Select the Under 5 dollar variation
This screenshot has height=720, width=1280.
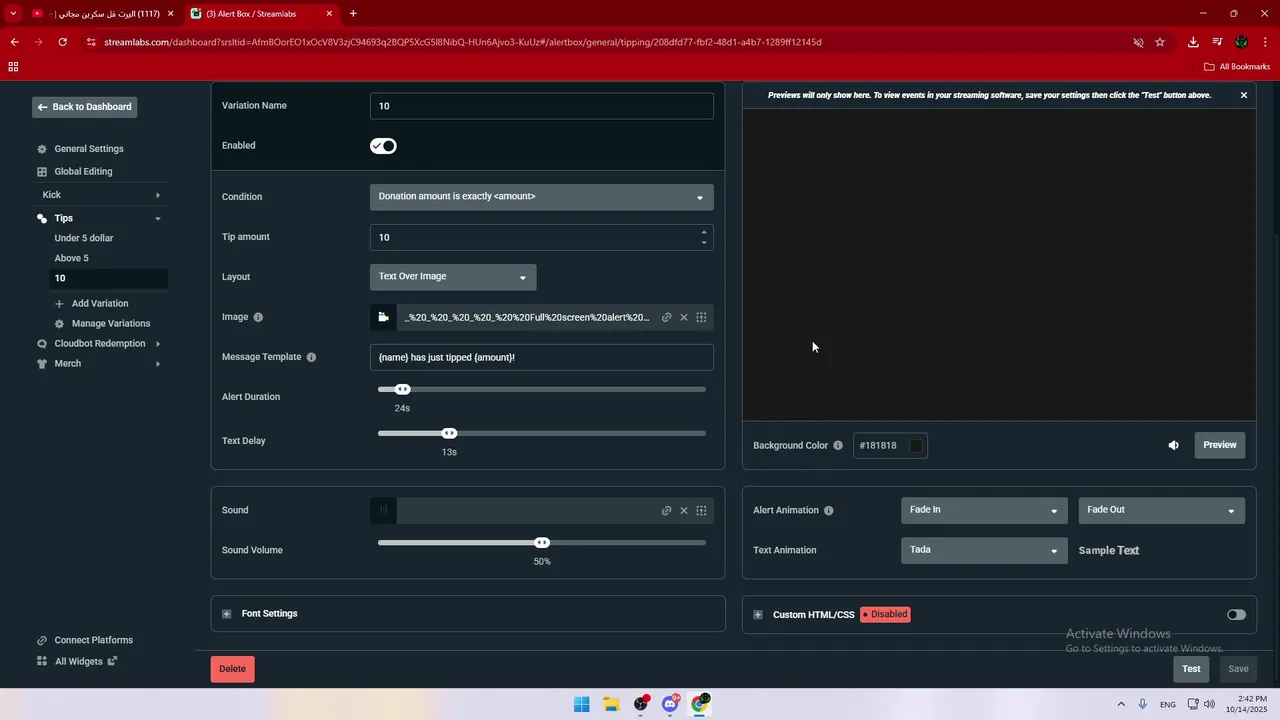(x=84, y=238)
